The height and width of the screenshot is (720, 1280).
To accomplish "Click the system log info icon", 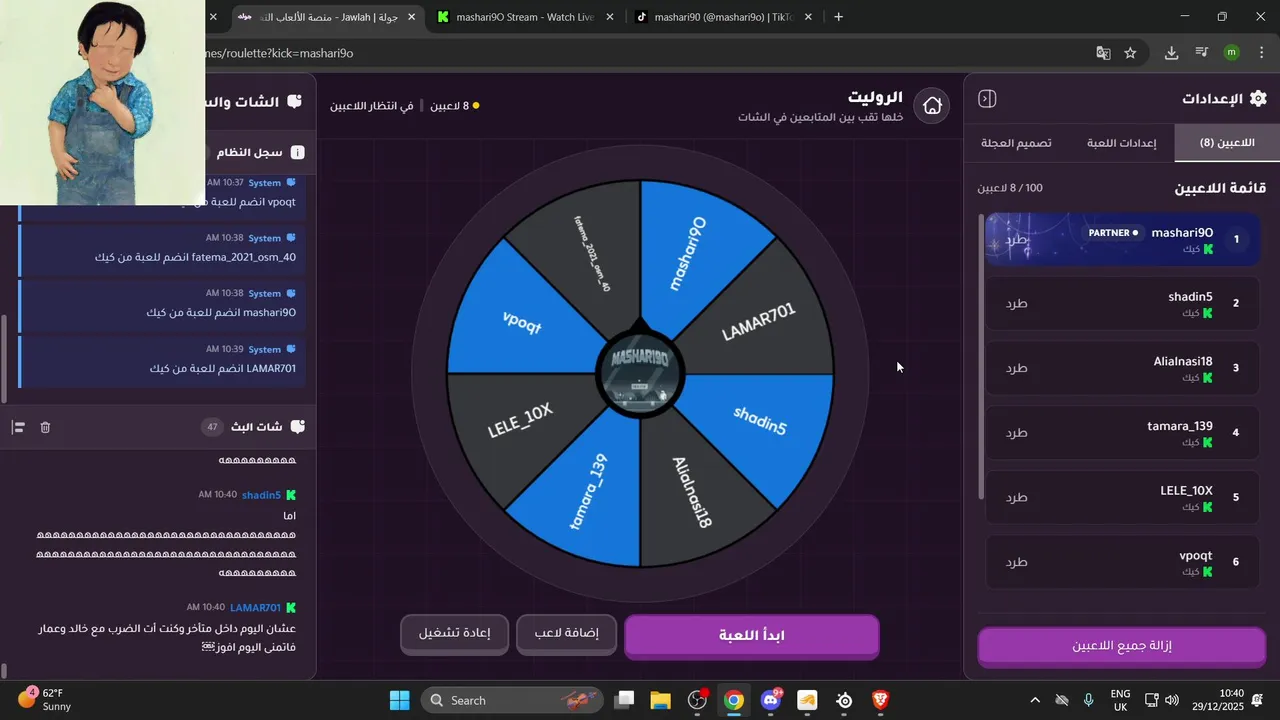I will [297, 153].
